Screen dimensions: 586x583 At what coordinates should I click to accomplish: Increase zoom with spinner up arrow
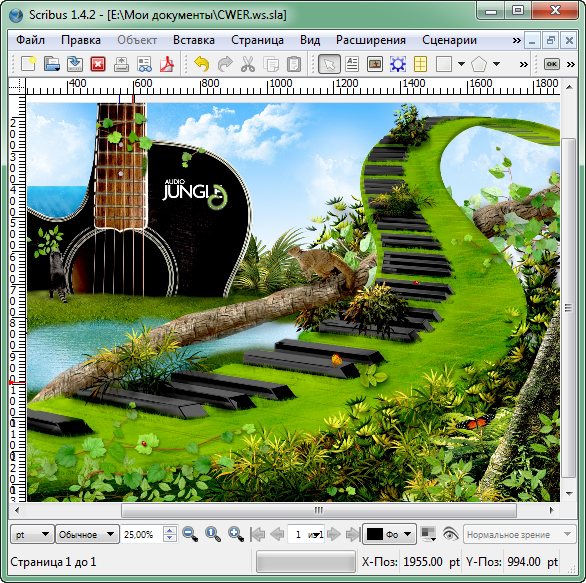[170, 530]
